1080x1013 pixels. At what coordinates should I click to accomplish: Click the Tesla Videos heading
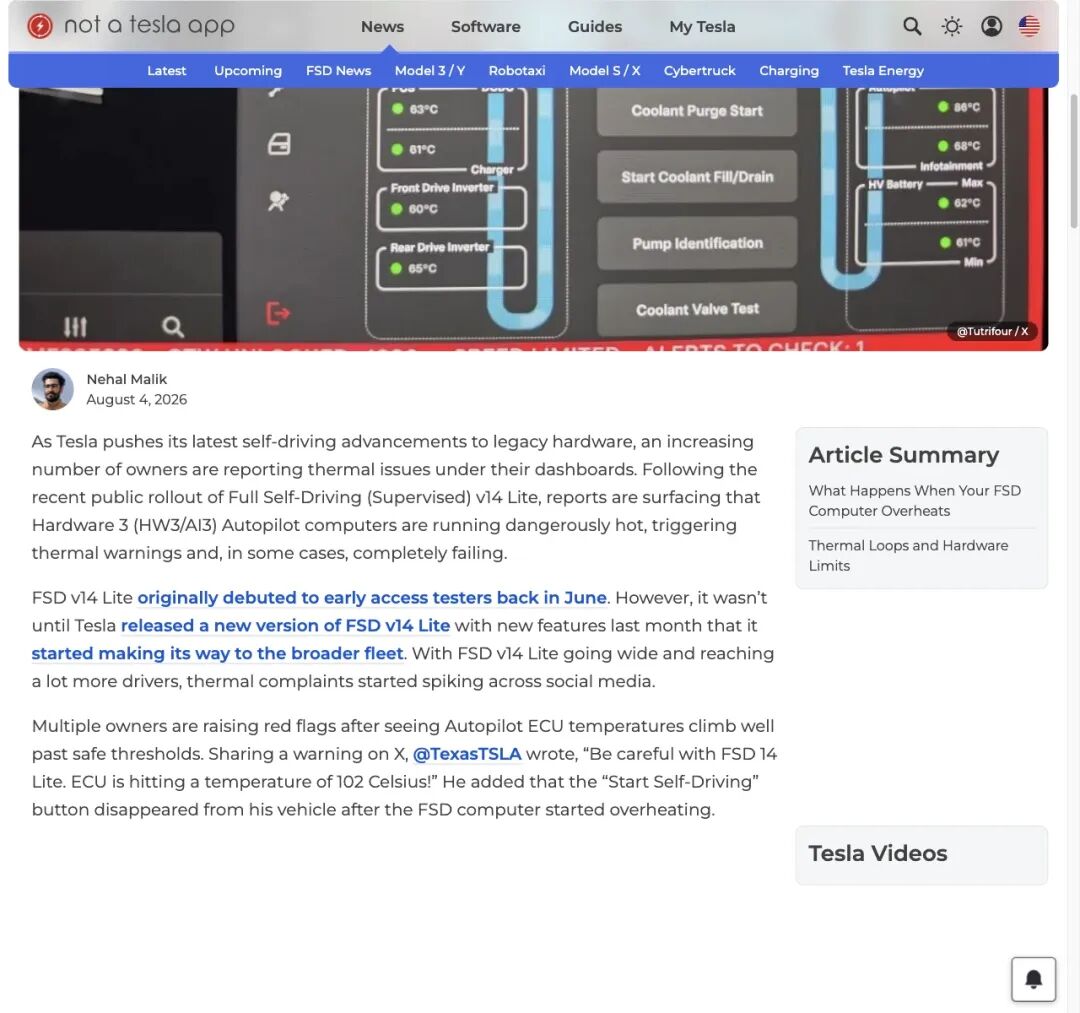click(878, 853)
